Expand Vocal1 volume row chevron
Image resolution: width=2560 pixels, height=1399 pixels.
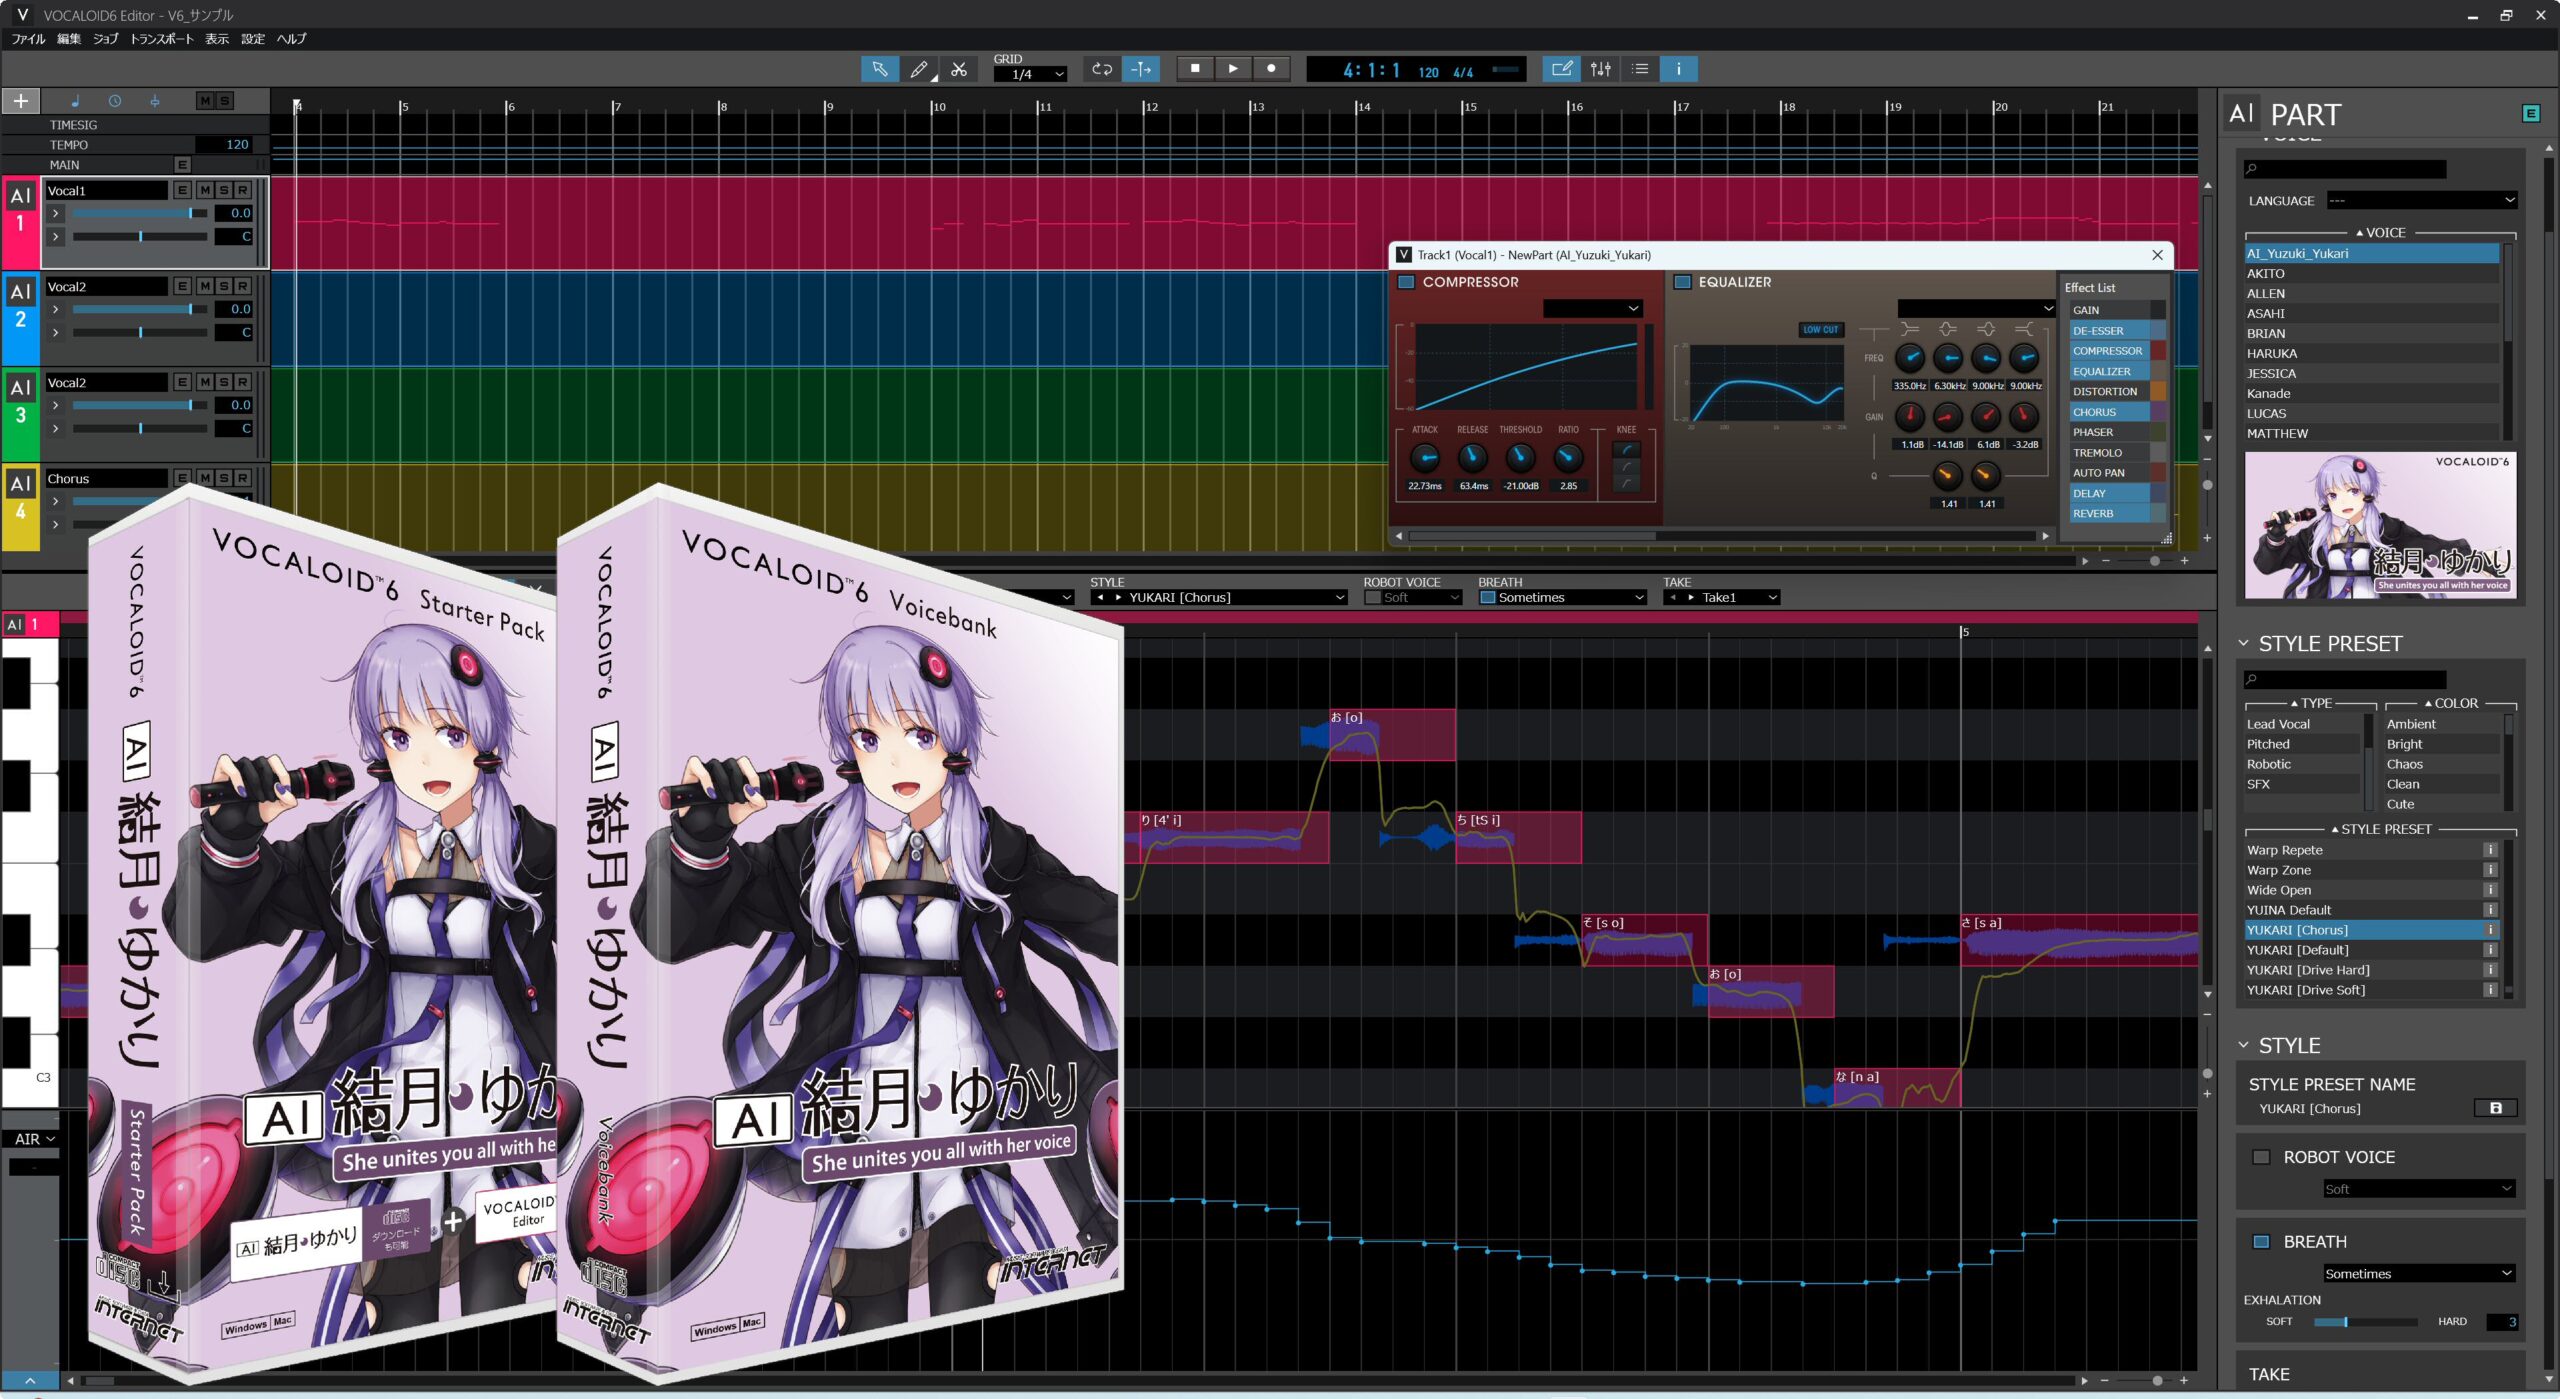(x=56, y=213)
